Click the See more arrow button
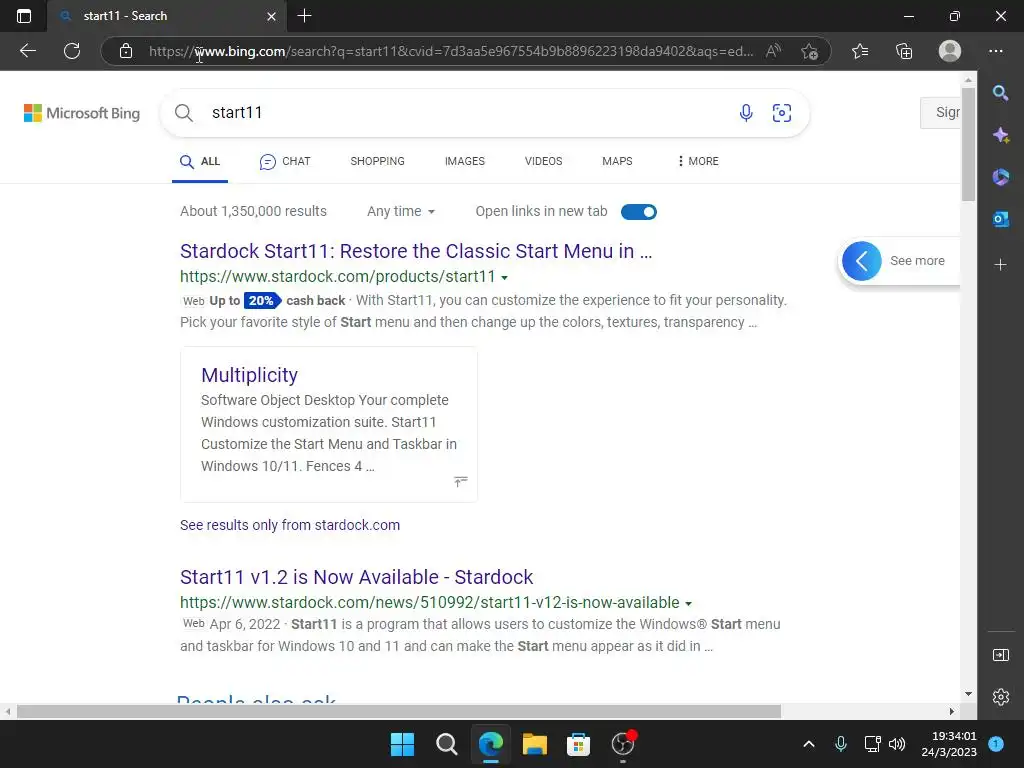 click(861, 261)
